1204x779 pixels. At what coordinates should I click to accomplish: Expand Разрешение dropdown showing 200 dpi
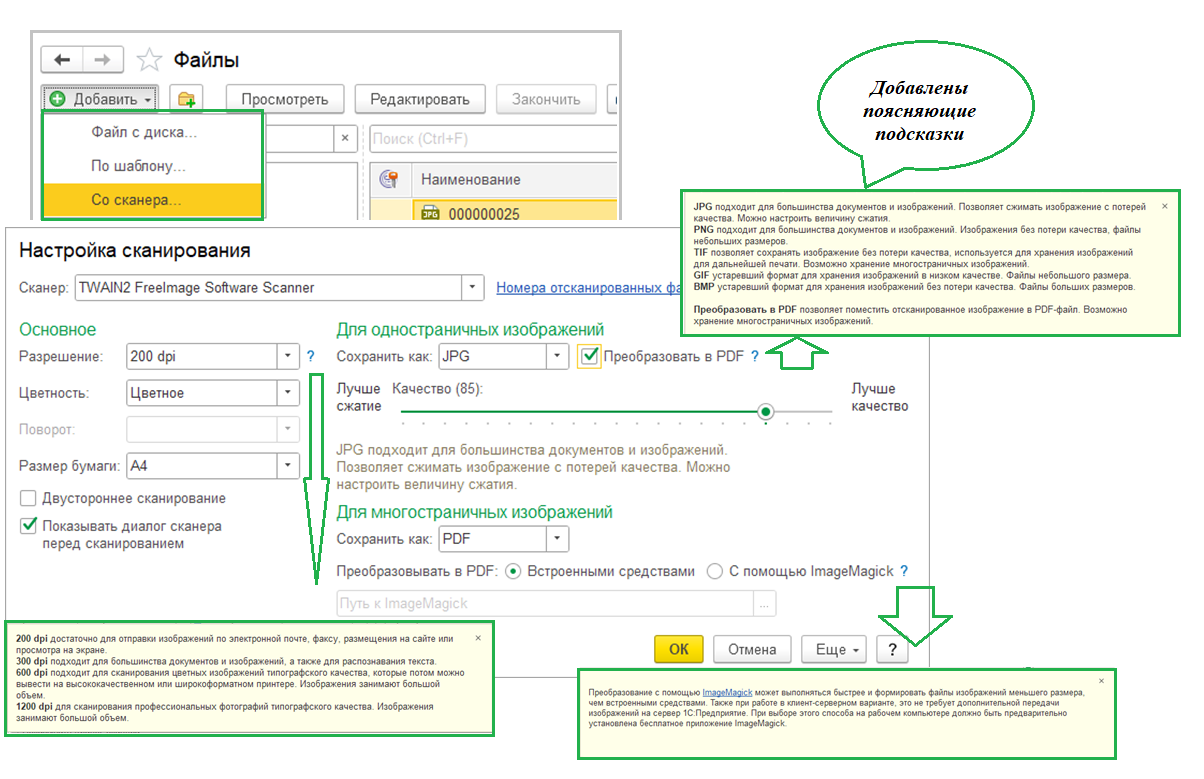[x=288, y=356]
